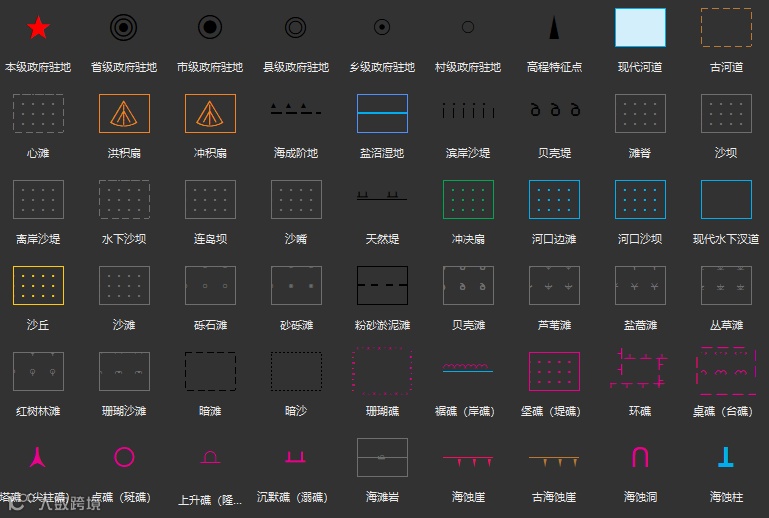Pick the 滩脊 dotted pattern
769x518 pixels.
click(640, 113)
